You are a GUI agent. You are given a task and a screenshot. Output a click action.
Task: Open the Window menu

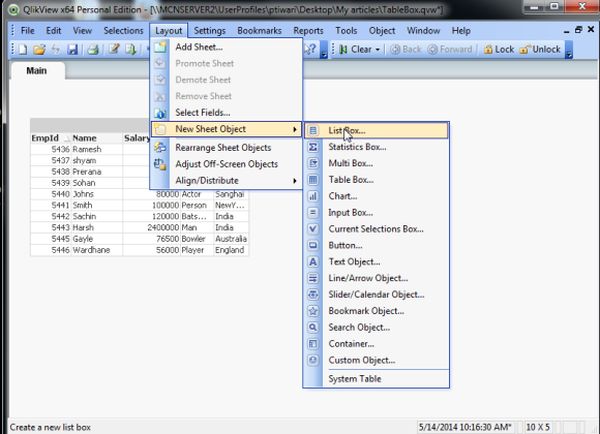[x=423, y=31]
